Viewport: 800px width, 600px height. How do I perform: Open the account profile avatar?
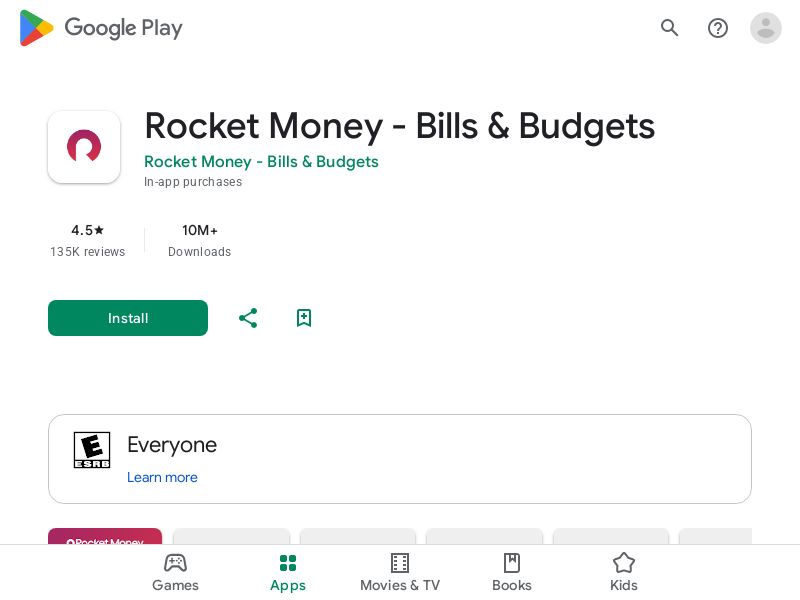coord(765,28)
